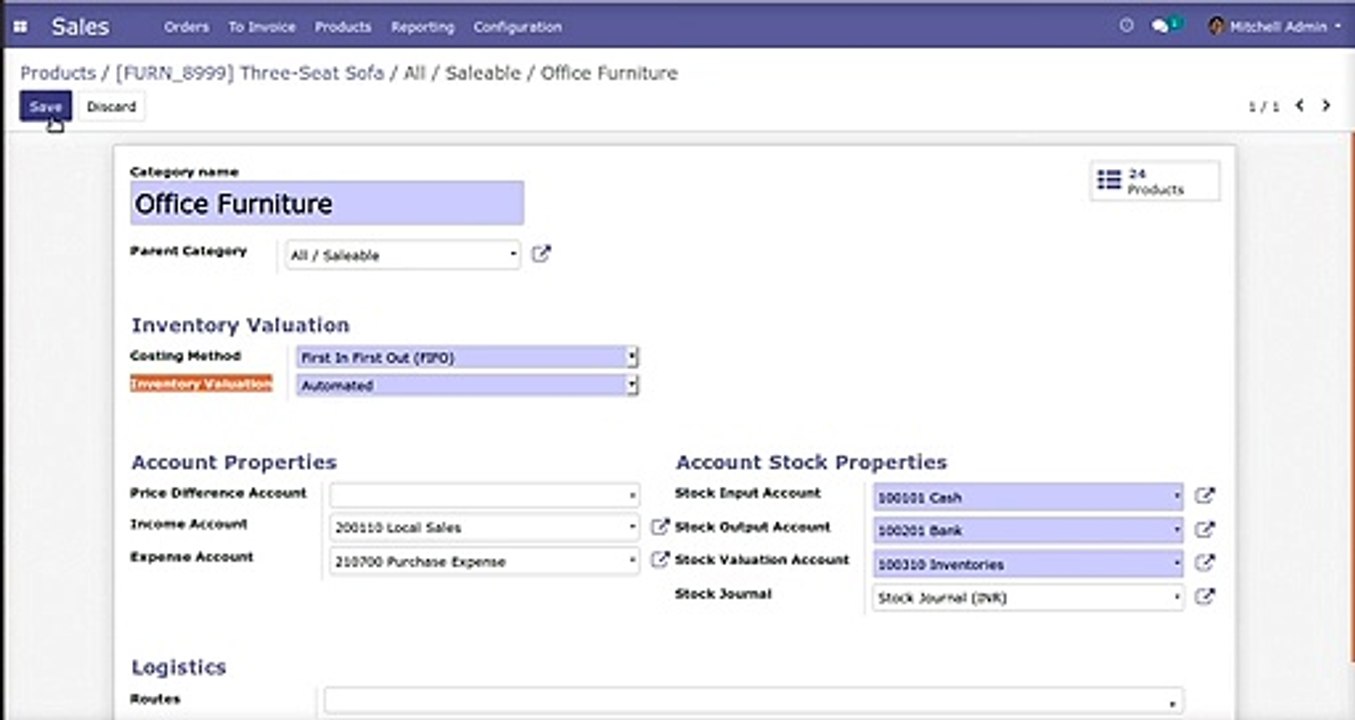Click the Inventory Valuation field label
This screenshot has height=720, width=1355.
pos(201,384)
